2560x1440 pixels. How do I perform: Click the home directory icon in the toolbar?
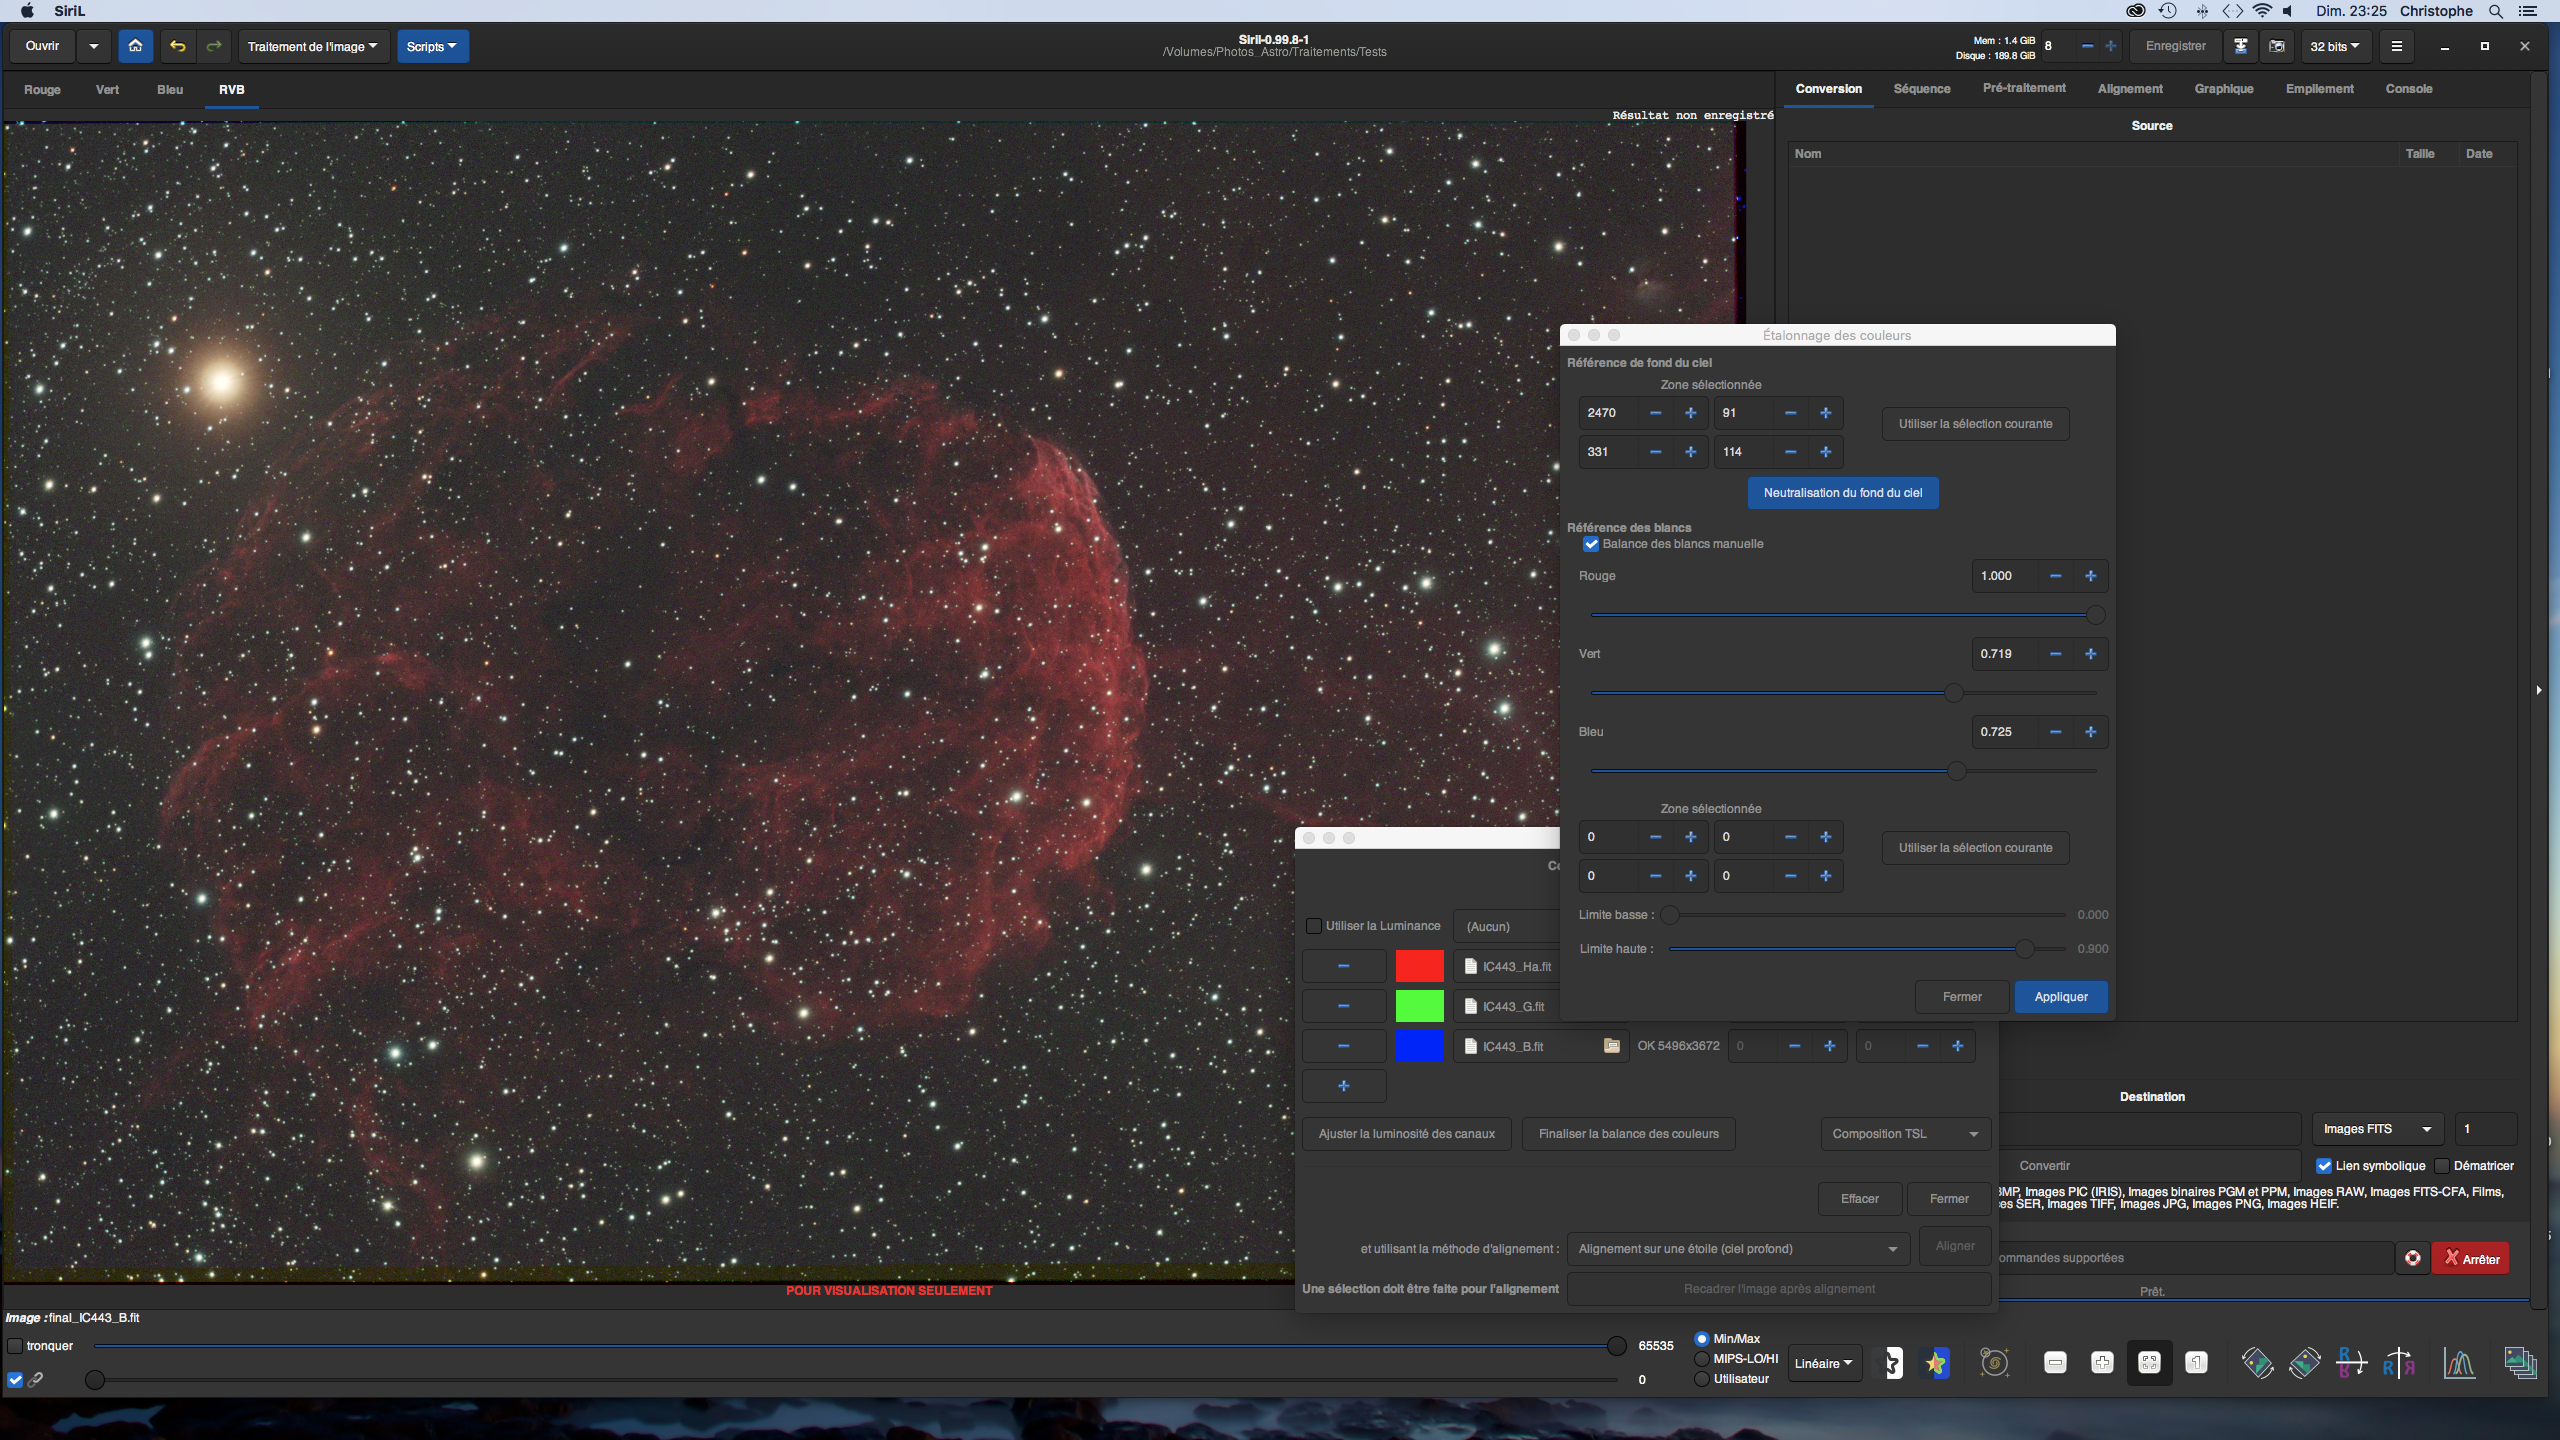[135, 46]
